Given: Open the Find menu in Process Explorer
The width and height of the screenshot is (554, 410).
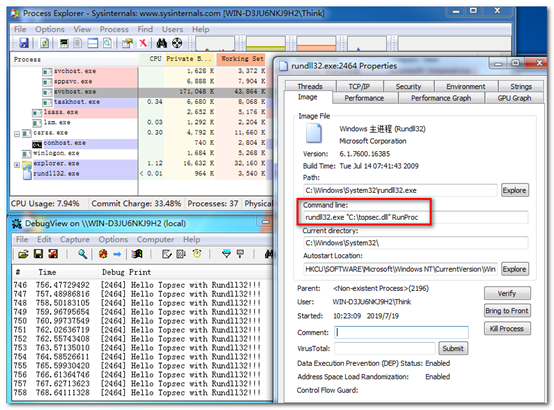Looking at the screenshot, I should pyautogui.click(x=145, y=29).
